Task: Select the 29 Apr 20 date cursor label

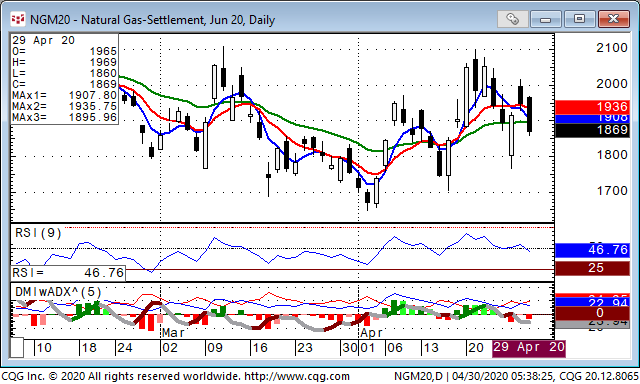Action: (529, 348)
